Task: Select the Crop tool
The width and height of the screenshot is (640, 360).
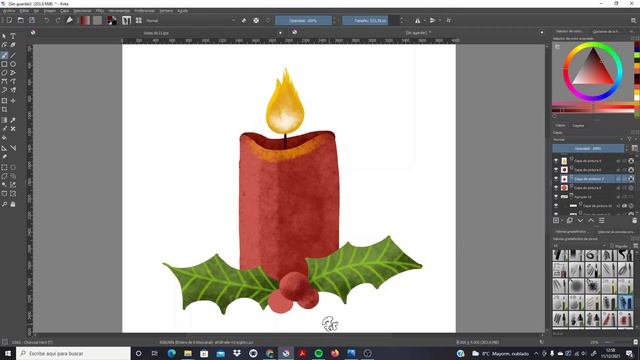Action: click(x=4, y=109)
